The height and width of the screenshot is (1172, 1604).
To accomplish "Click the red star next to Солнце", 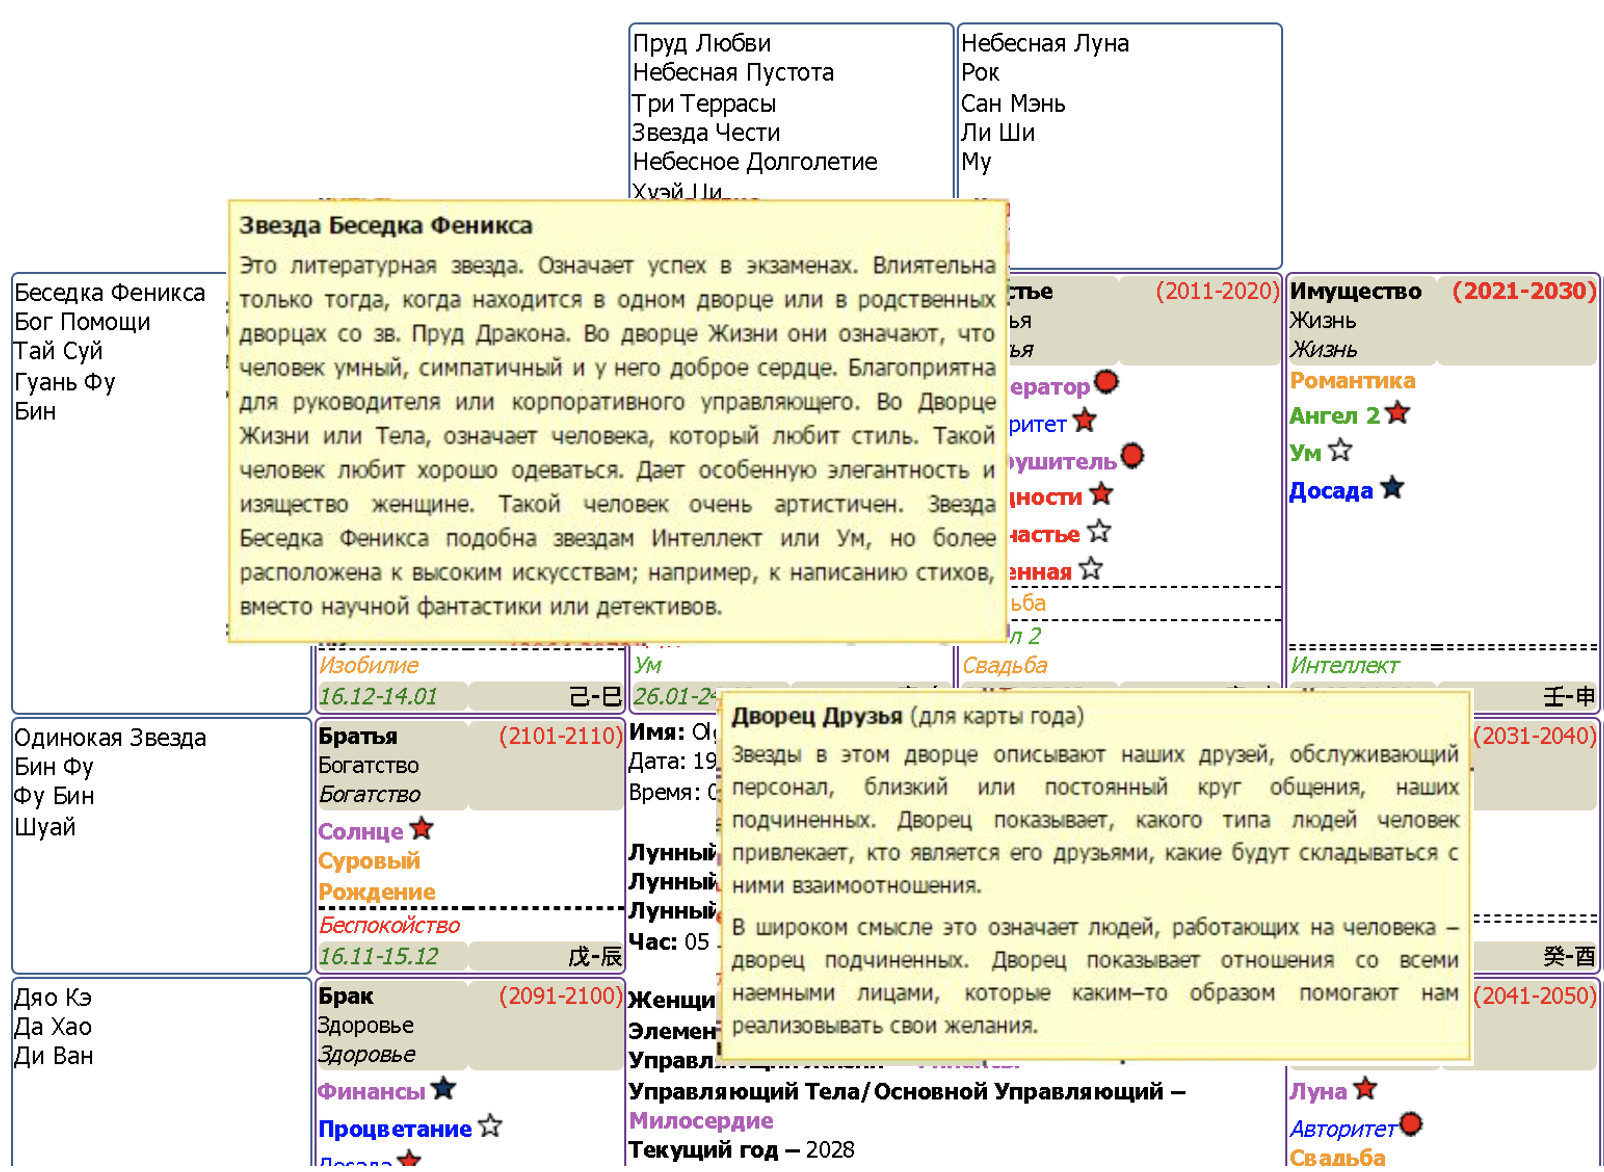I will click(421, 829).
